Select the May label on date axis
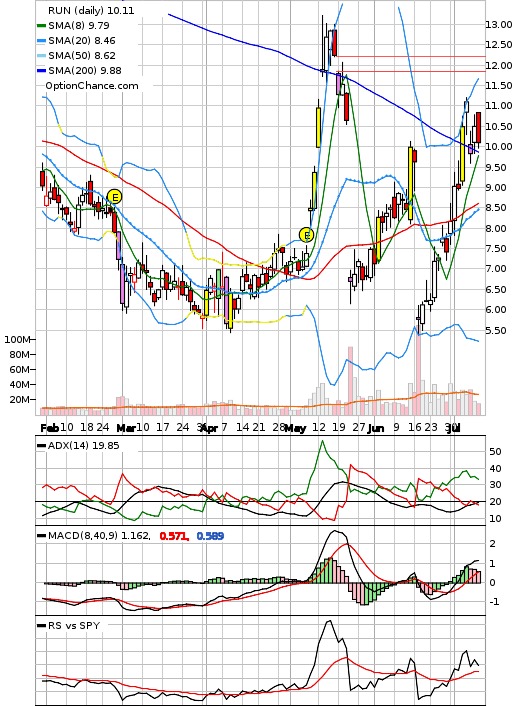The image size is (526, 706). point(295,428)
